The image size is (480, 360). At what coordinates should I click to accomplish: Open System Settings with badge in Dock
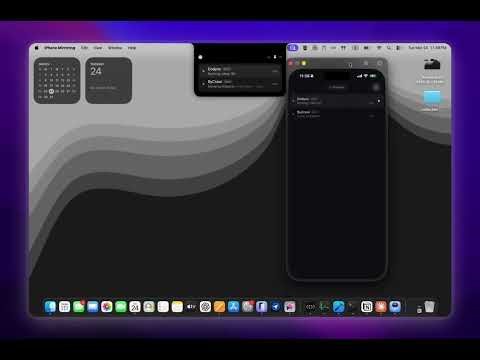pos(248,307)
